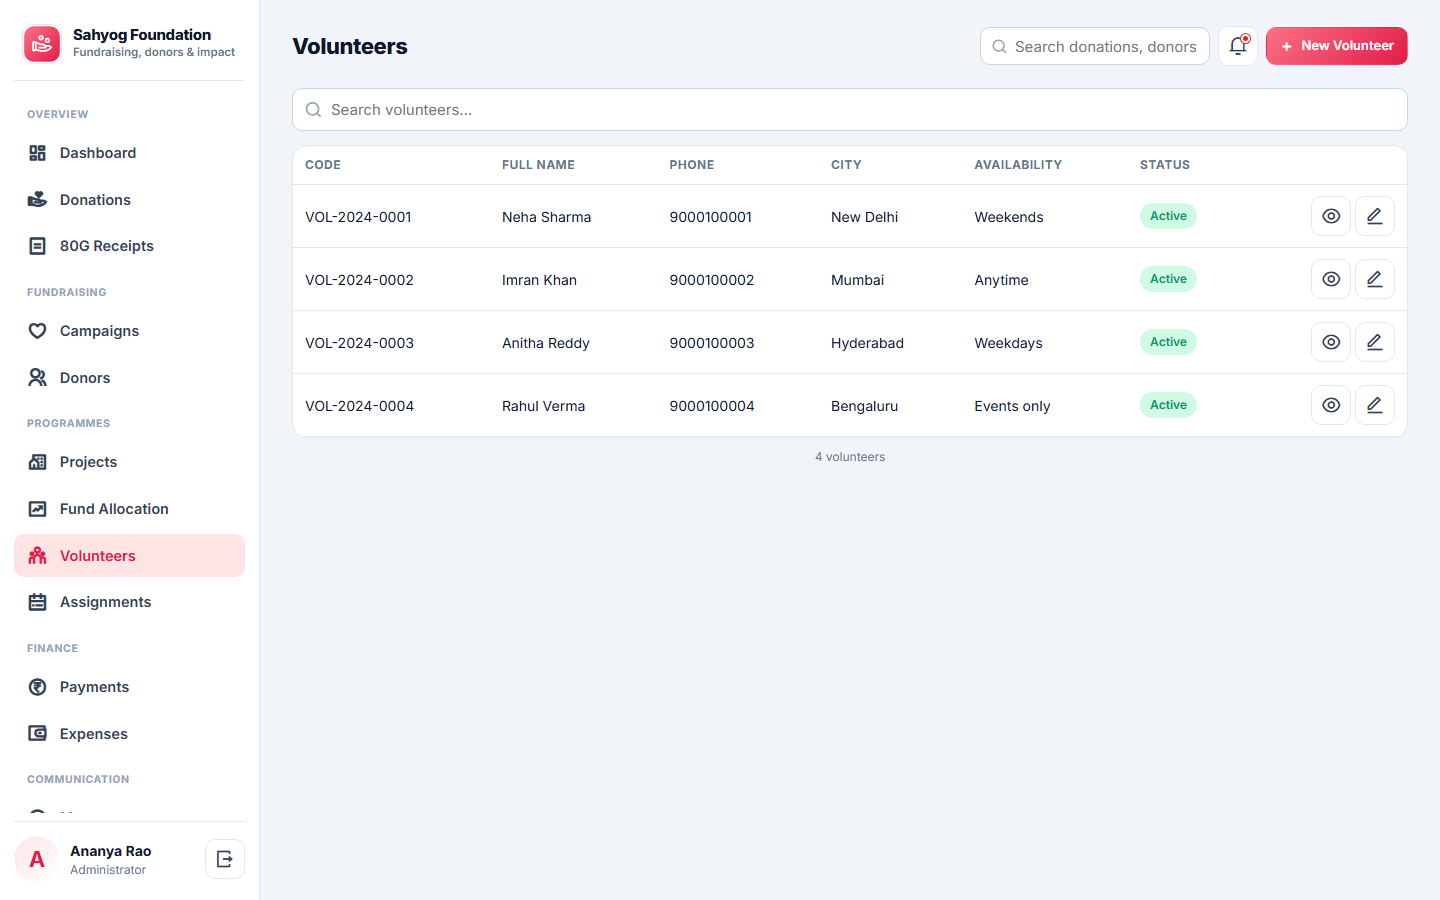Image resolution: width=1440 pixels, height=900 pixels.
Task: Open Fund Allocation page
Action: [x=129, y=509]
